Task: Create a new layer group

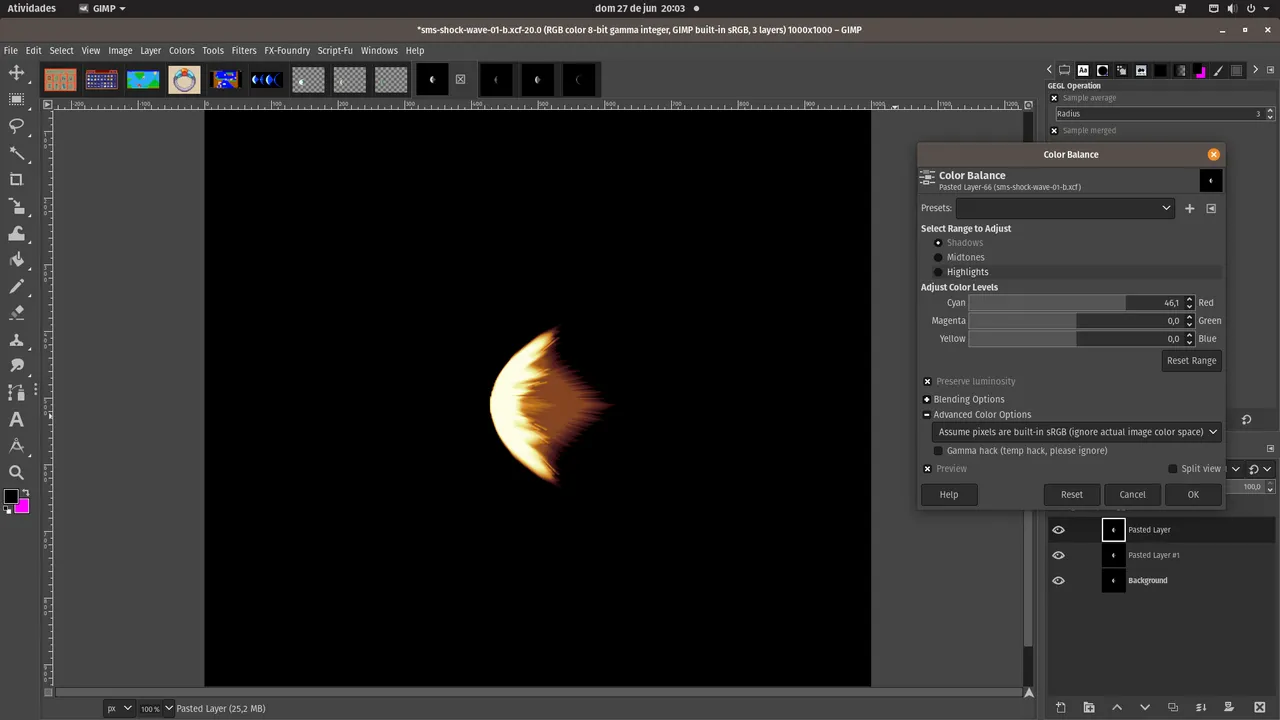Action: [x=1089, y=708]
